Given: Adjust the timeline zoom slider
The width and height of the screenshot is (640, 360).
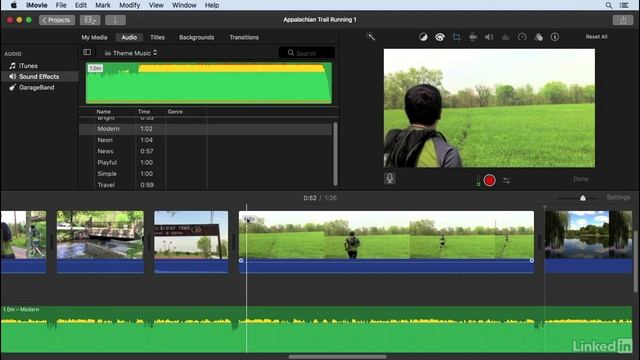Looking at the screenshot, I should tap(583, 198).
